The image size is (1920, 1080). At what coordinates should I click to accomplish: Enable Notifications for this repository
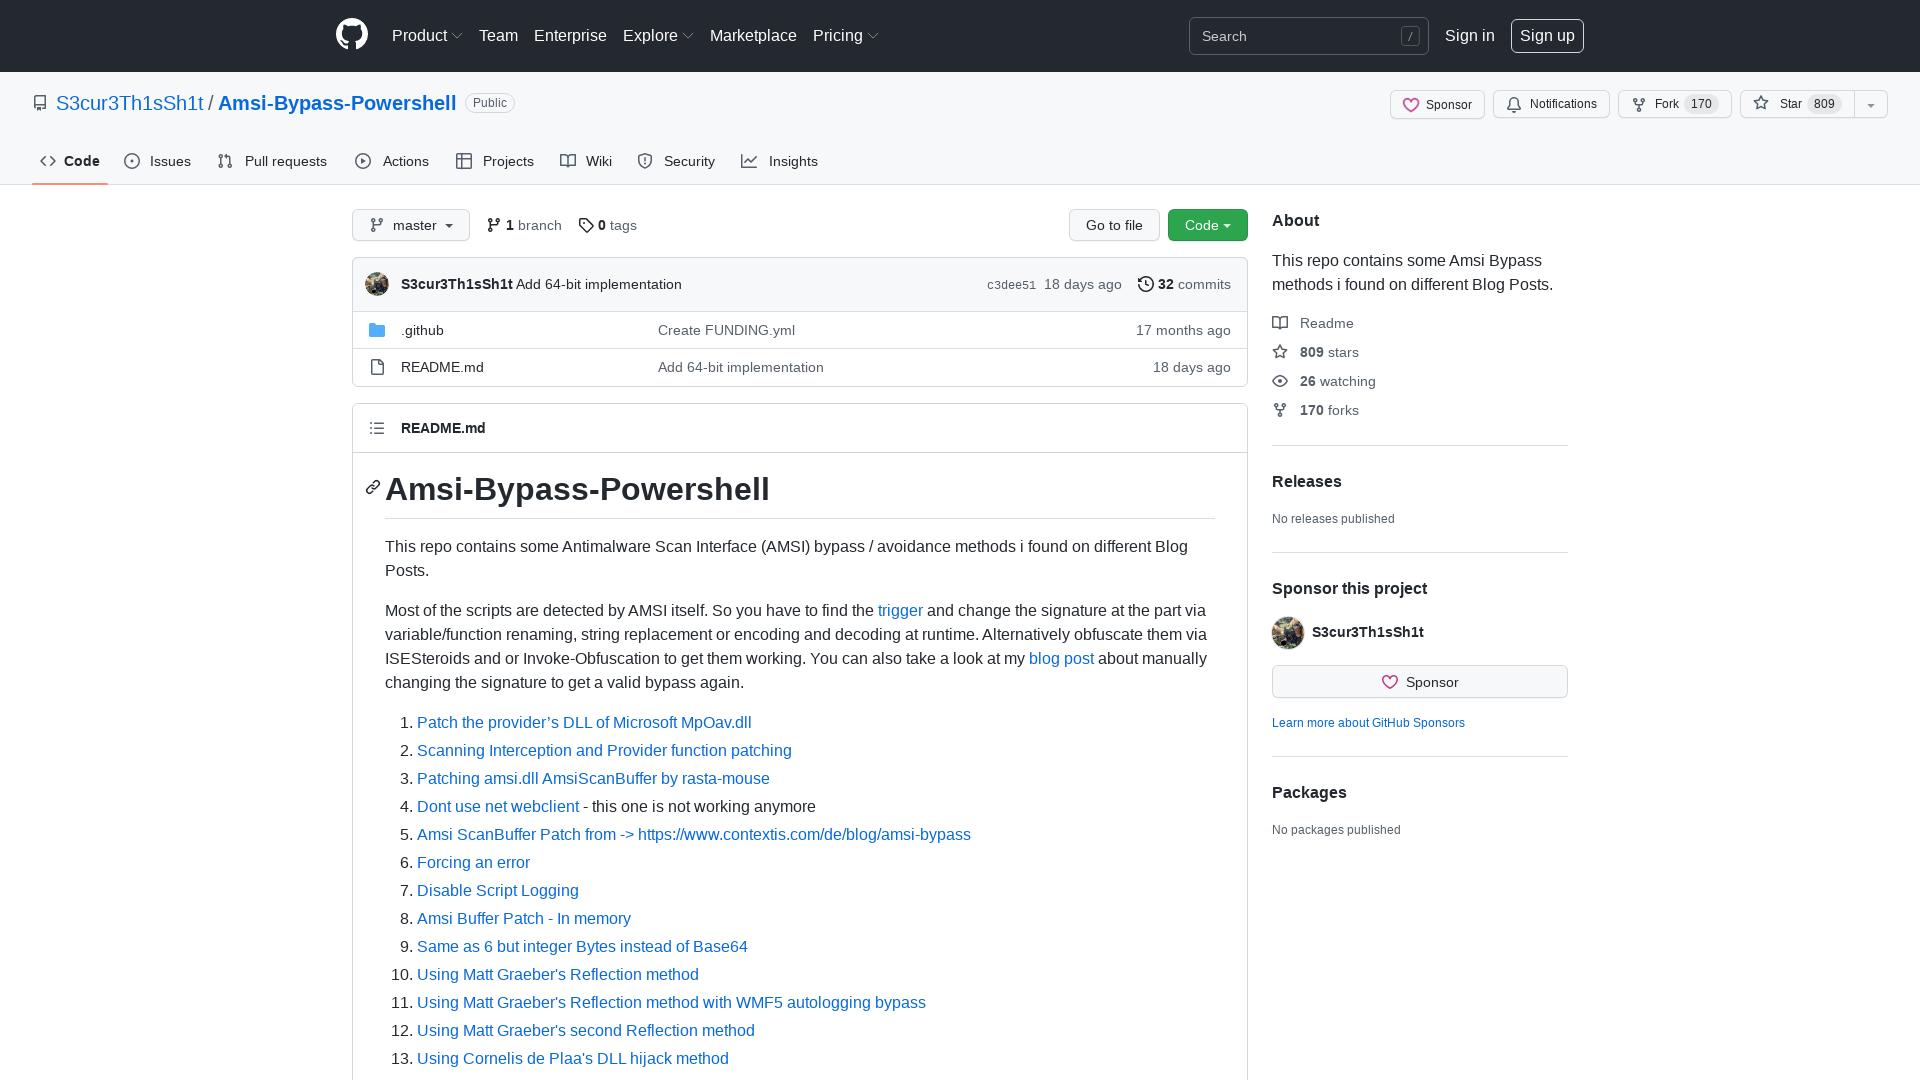click(x=1550, y=104)
